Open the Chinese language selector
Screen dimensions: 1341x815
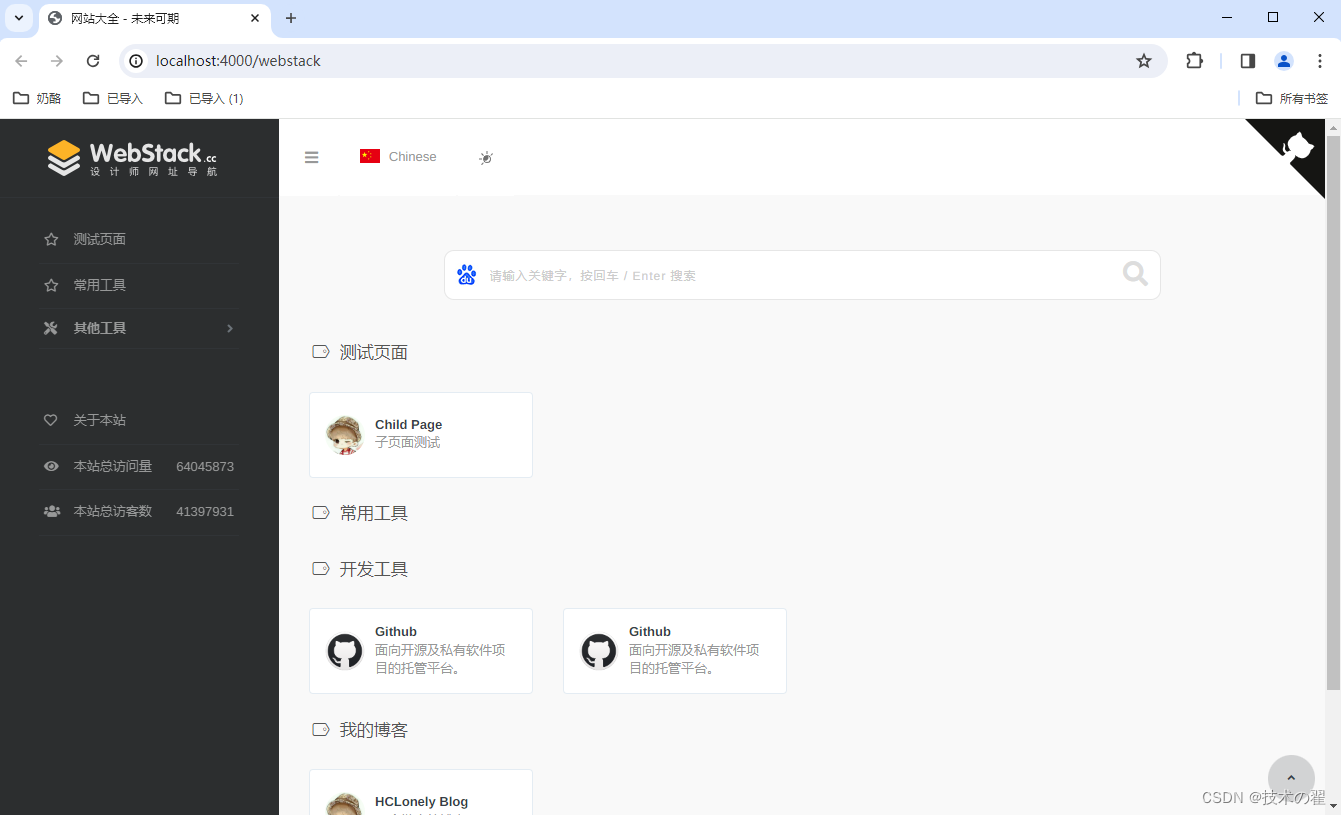tap(397, 156)
